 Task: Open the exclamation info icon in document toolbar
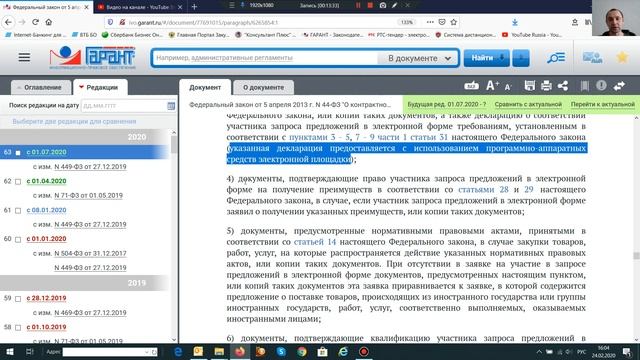coord(601,85)
